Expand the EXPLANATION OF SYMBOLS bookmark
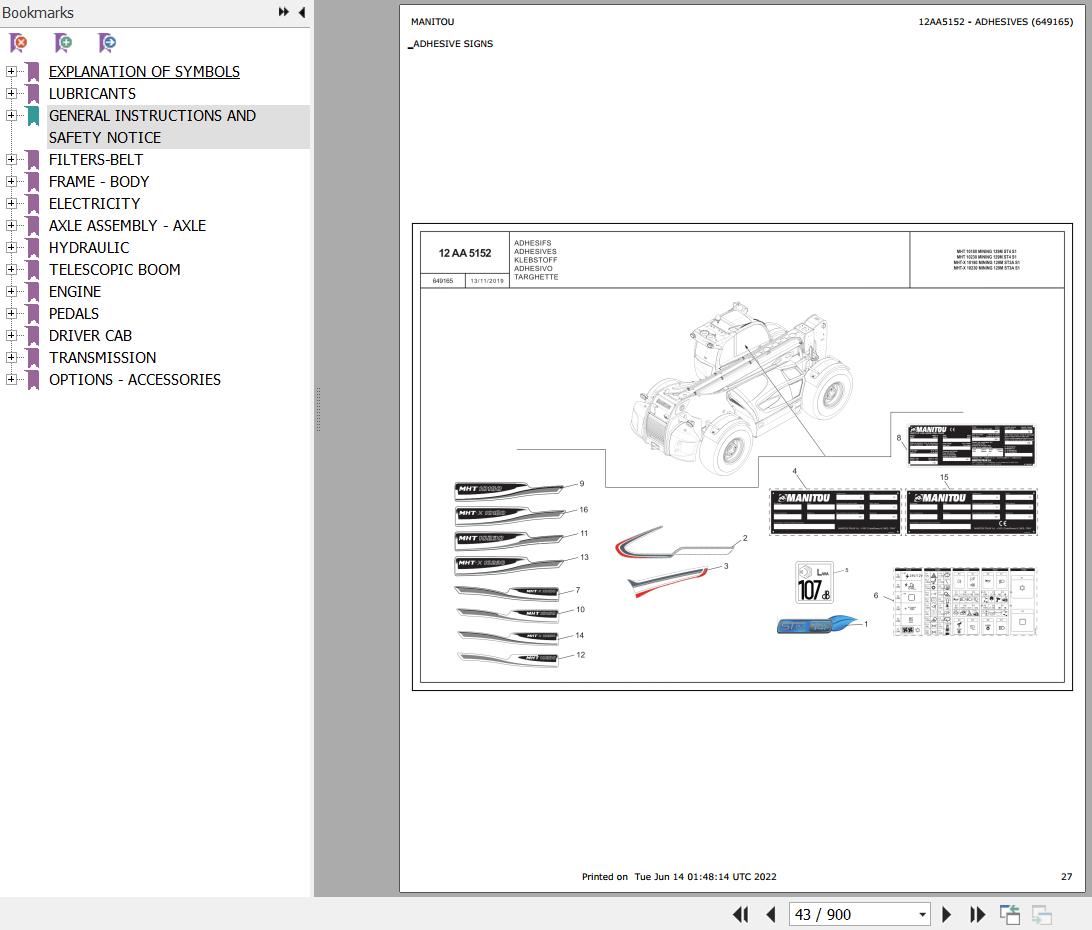Screen dimensions: 1092x930 pyautogui.click(x=10, y=71)
